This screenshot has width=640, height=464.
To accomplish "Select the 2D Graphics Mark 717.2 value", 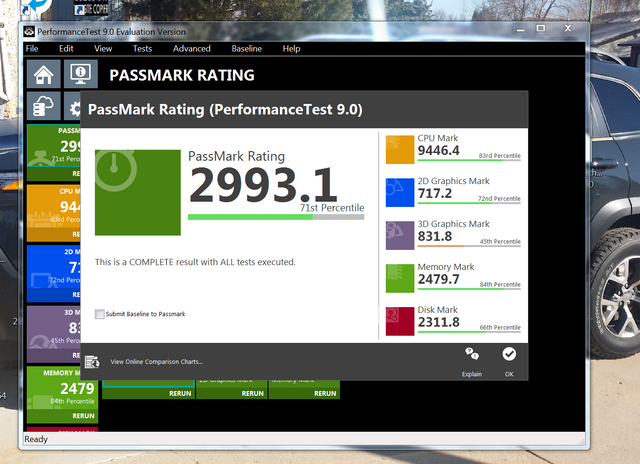I will tap(435, 193).
